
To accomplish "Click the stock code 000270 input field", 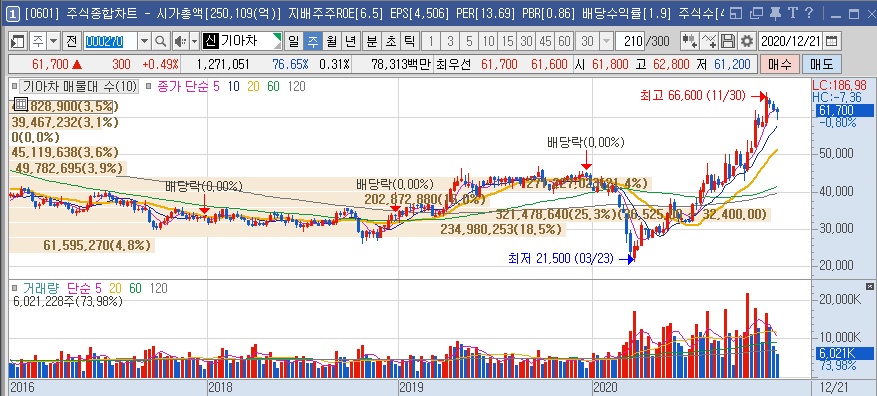I will [x=110, y=41].
